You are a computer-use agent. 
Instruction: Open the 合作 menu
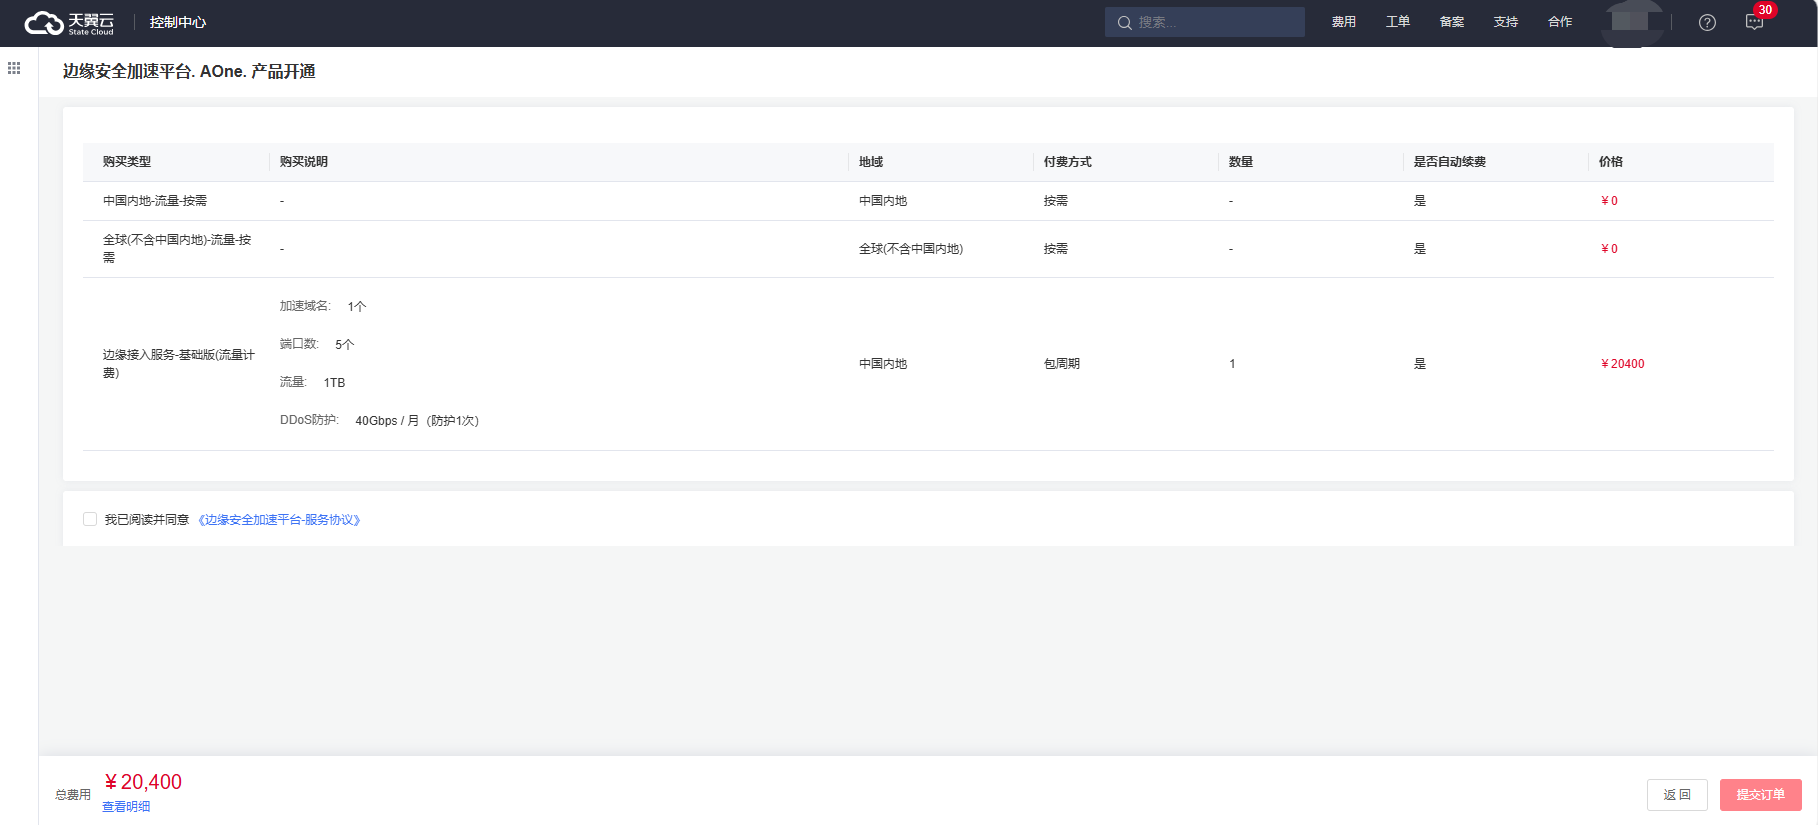[x=1560, y=22]
